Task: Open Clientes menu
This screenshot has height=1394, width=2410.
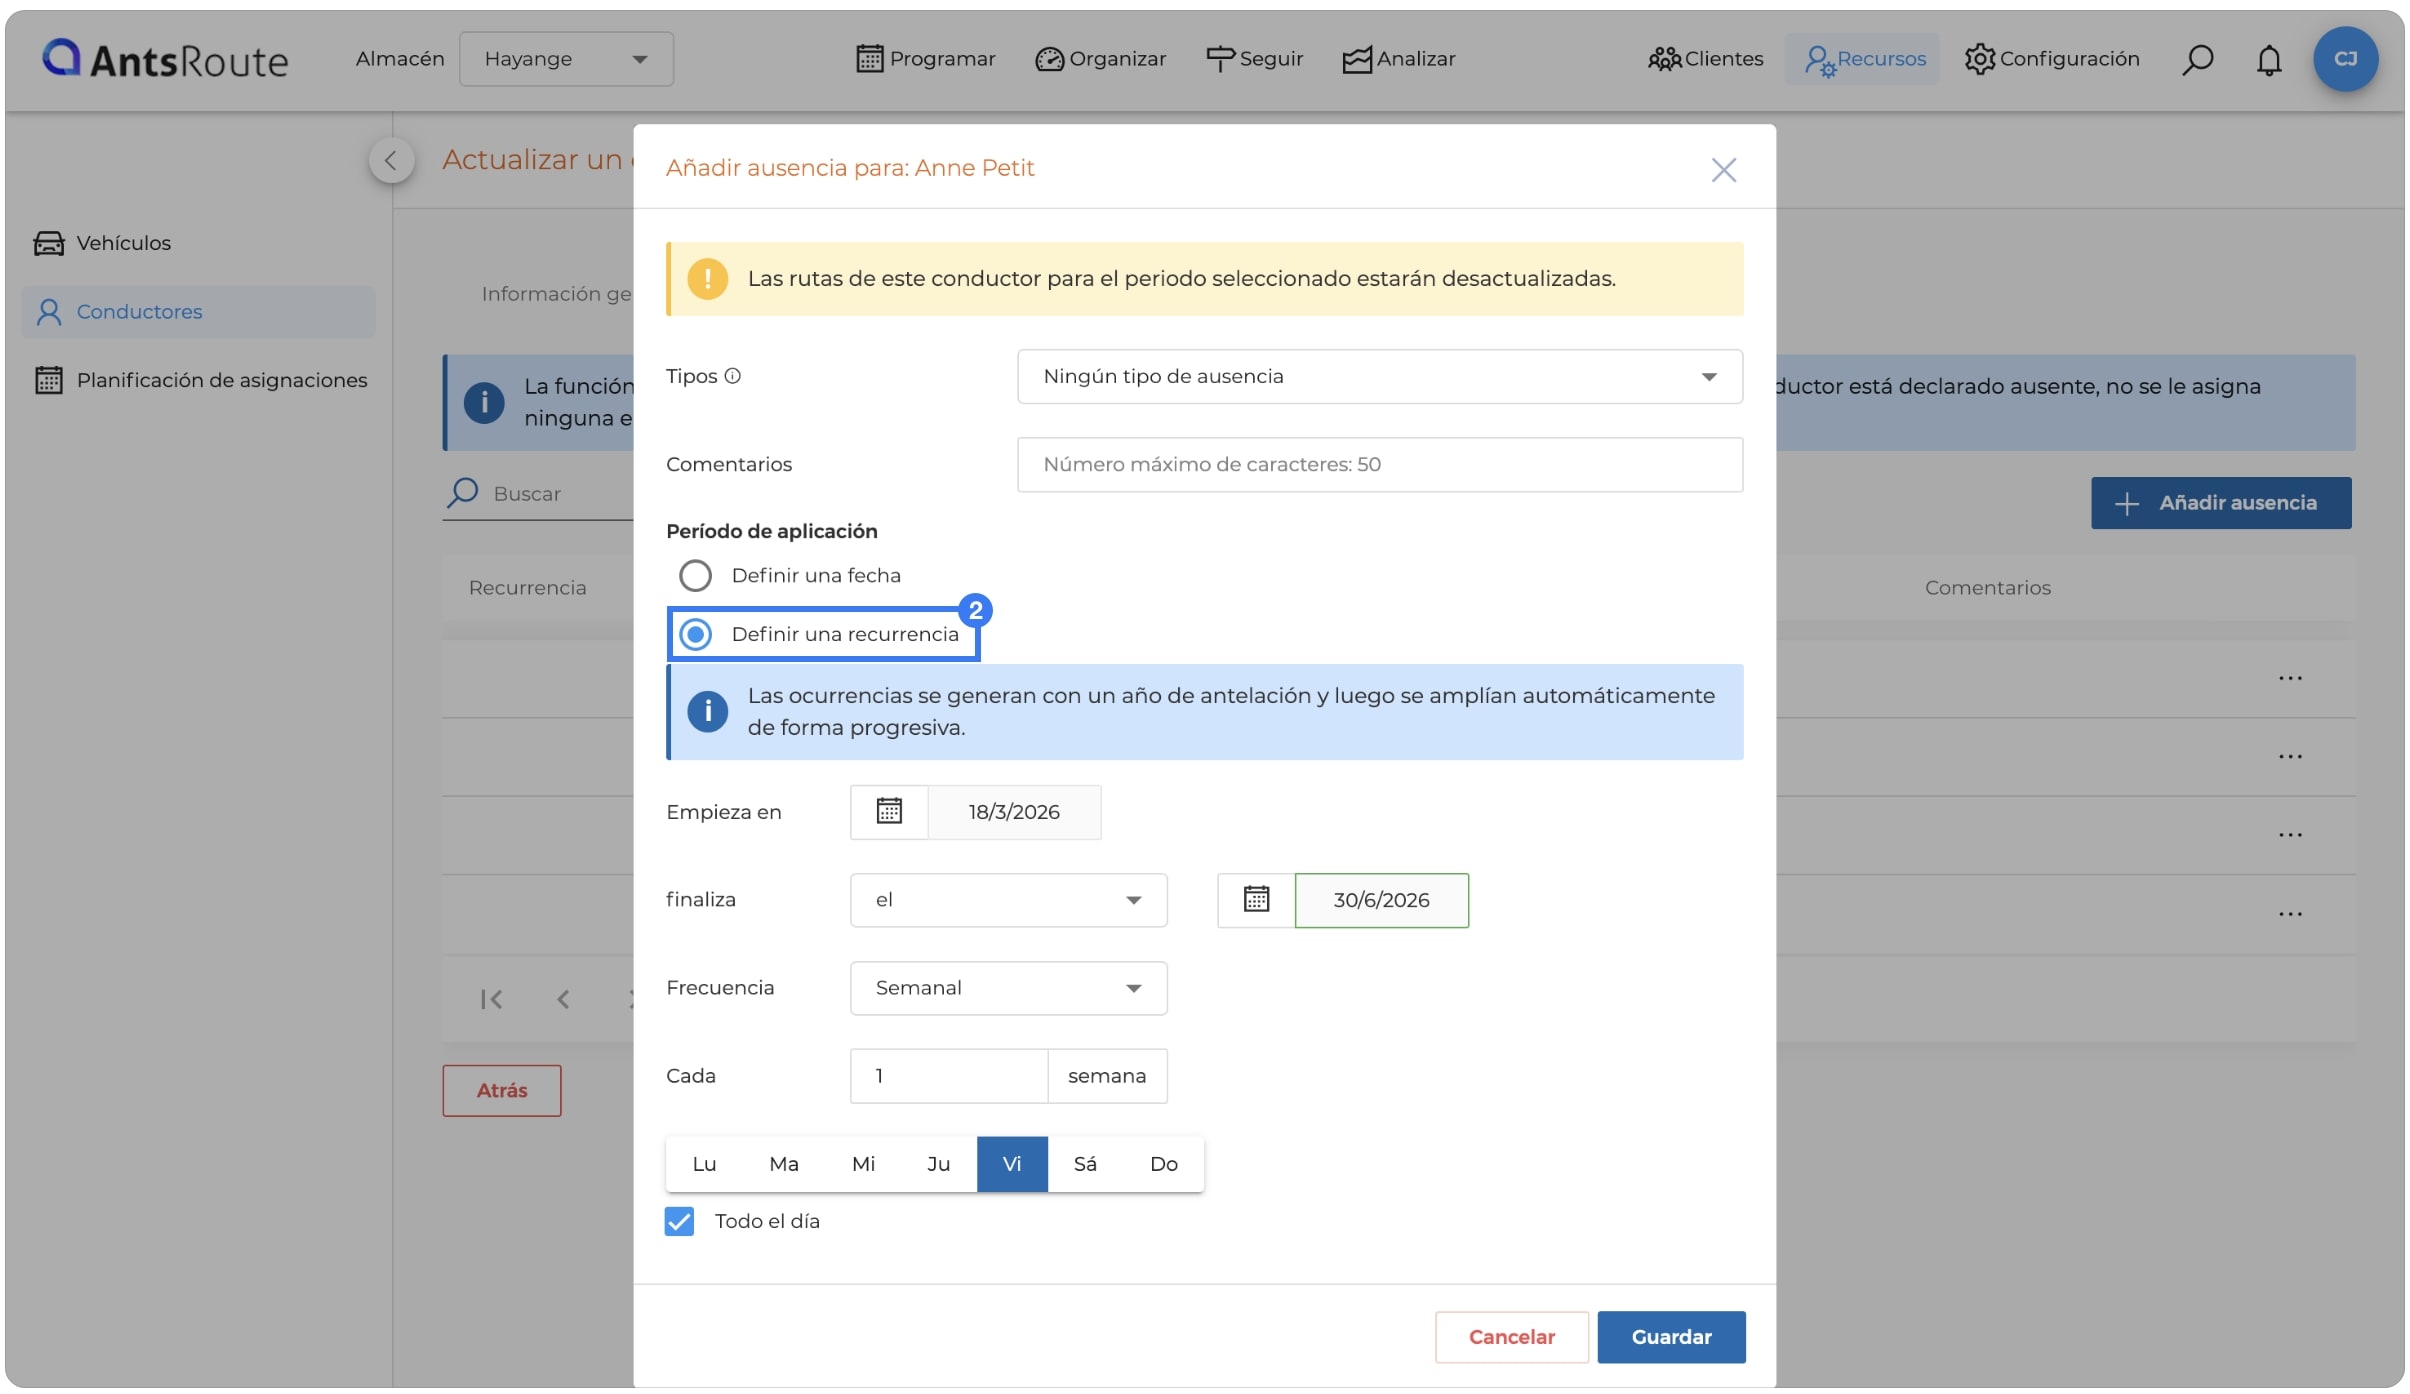Action: click(1705, 59)
